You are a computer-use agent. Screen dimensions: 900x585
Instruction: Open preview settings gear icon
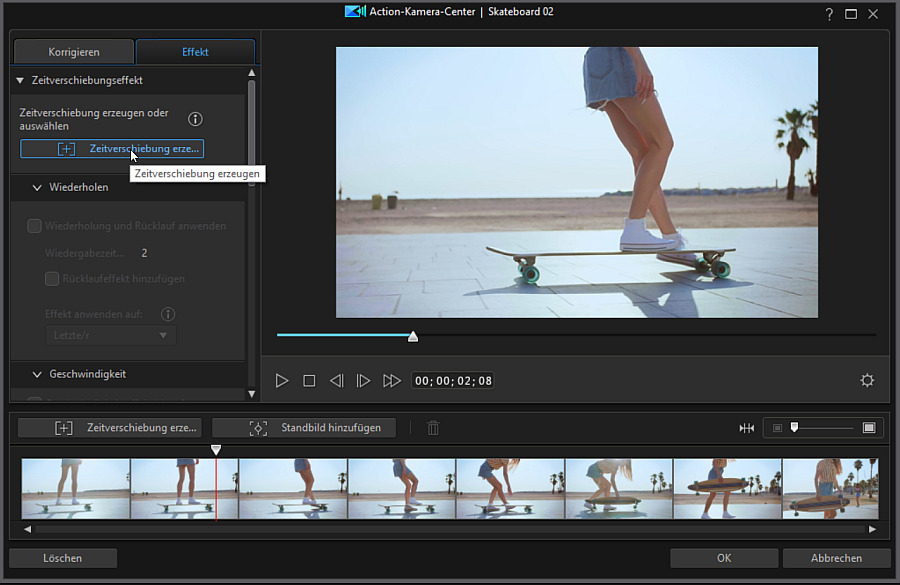[867, 381]
